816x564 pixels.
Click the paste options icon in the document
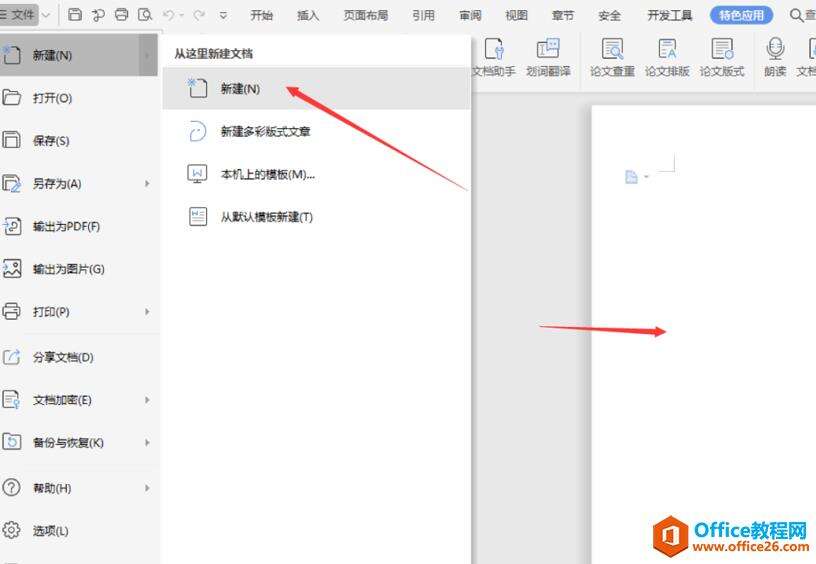631,177
